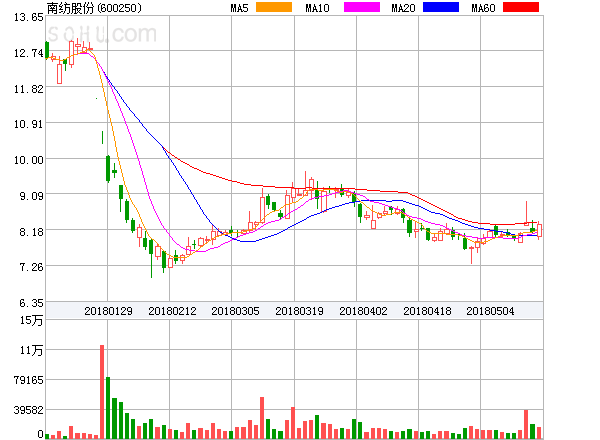Click the last candlestick on the right
This screenshot has width=600, height=440.
coord(539,230)
